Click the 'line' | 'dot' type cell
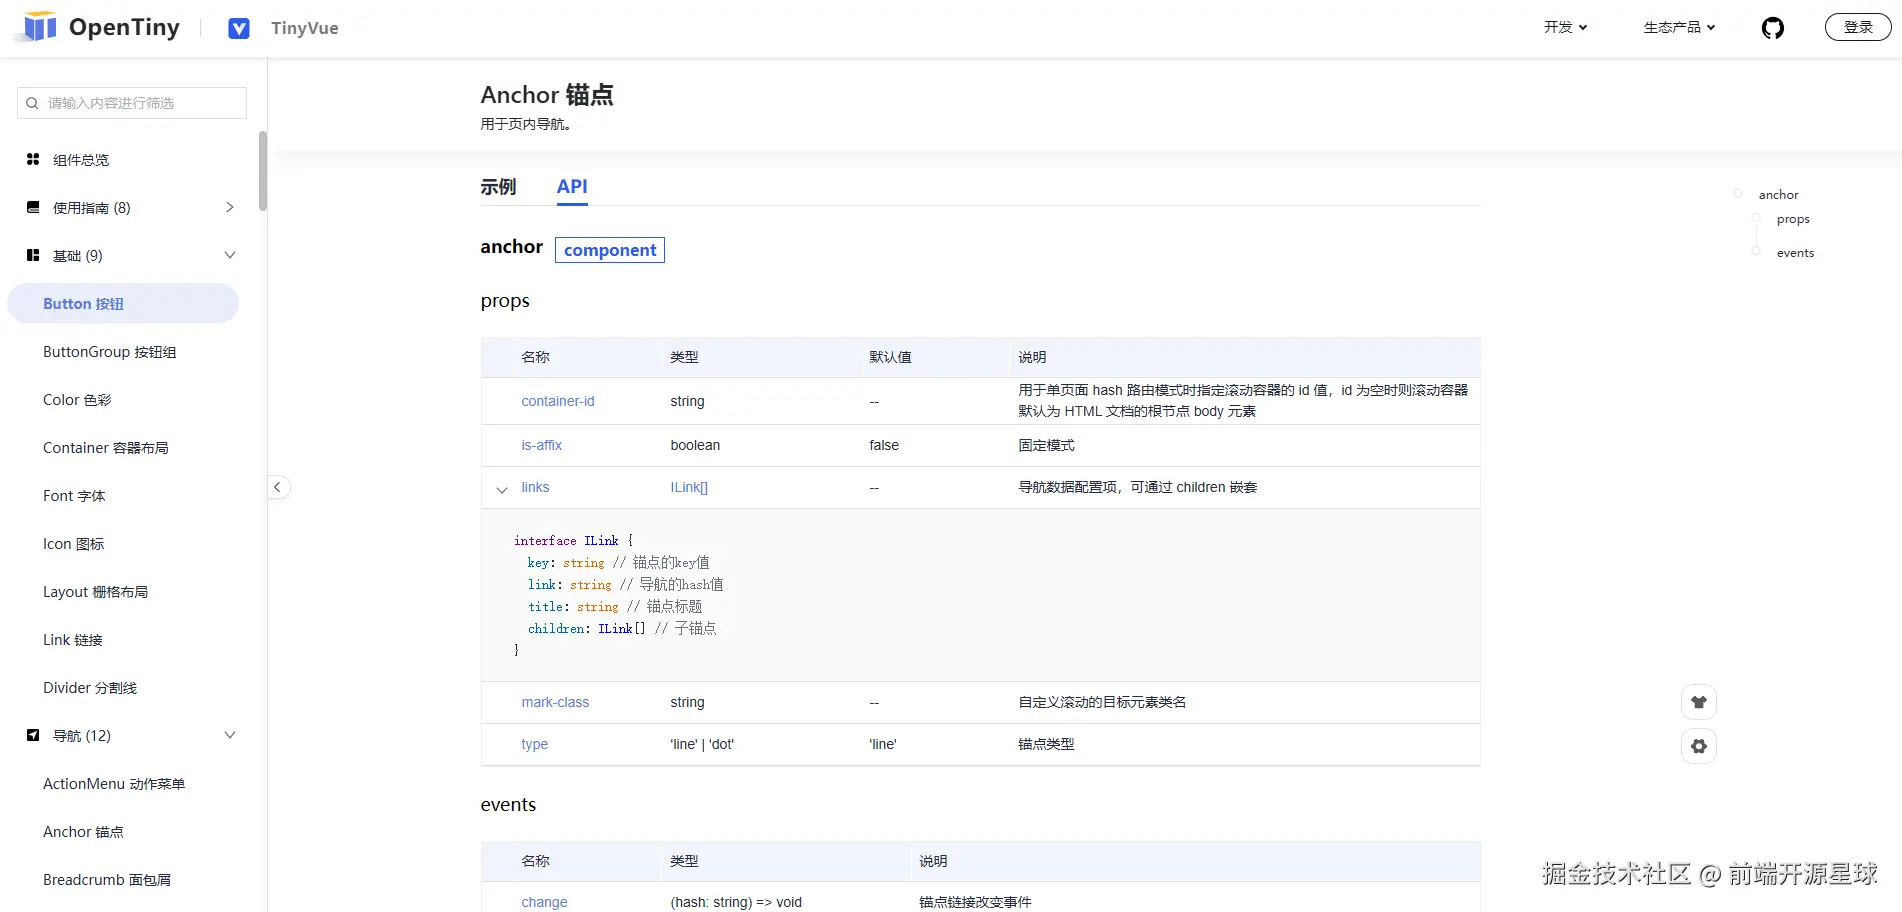Image resolution: width=1902 pixels, height=912 pixels. 702,744
